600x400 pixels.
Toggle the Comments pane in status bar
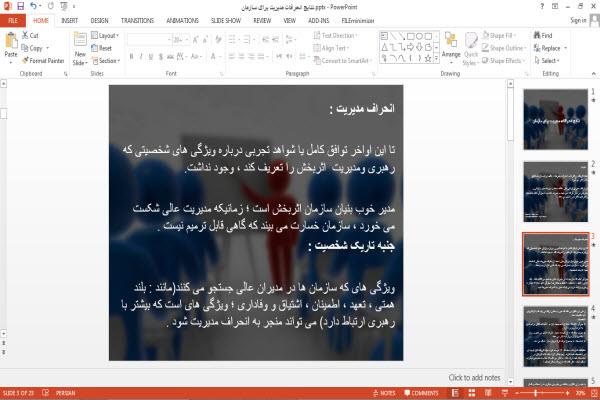coord(421,393)
